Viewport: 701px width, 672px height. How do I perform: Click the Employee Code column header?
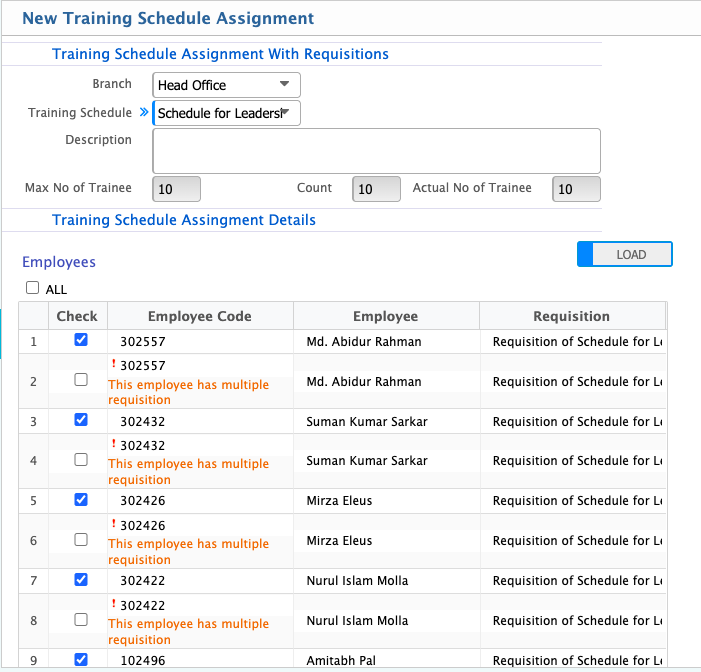point(200,316)
